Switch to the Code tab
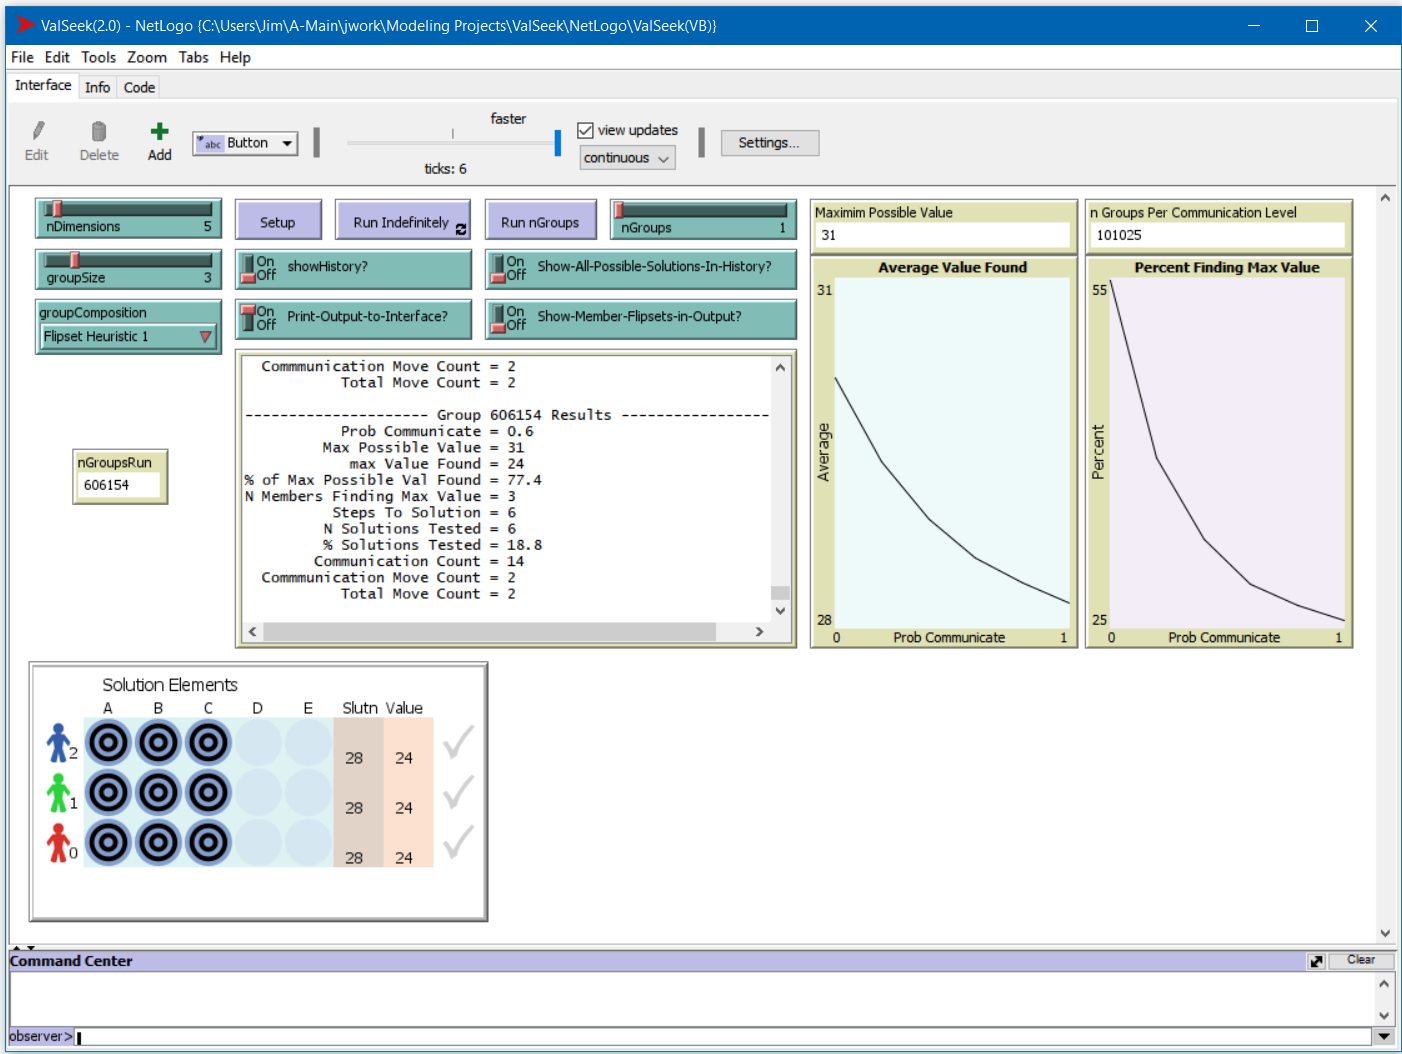 click(138, 87)
